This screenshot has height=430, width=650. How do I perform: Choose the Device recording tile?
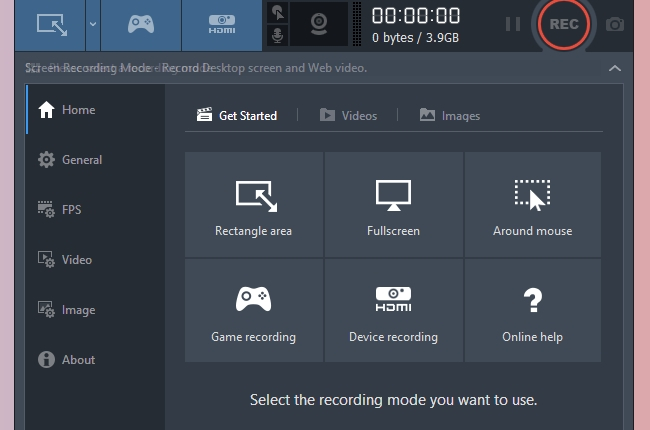click(393, 311)
